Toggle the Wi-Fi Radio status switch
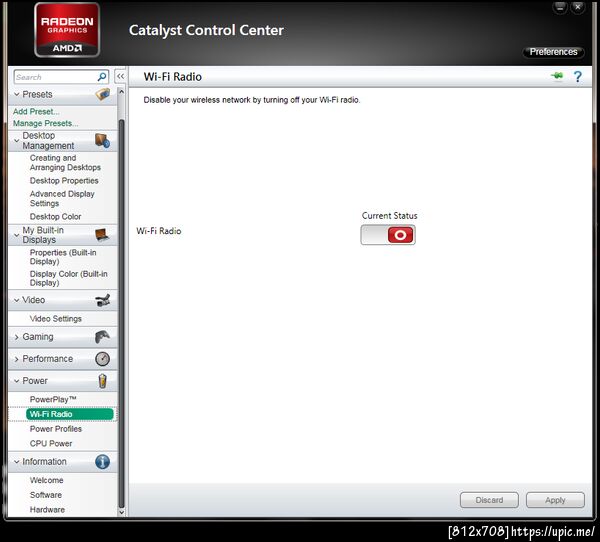Viewport: 600px width, 542px height. pos(388,235)
